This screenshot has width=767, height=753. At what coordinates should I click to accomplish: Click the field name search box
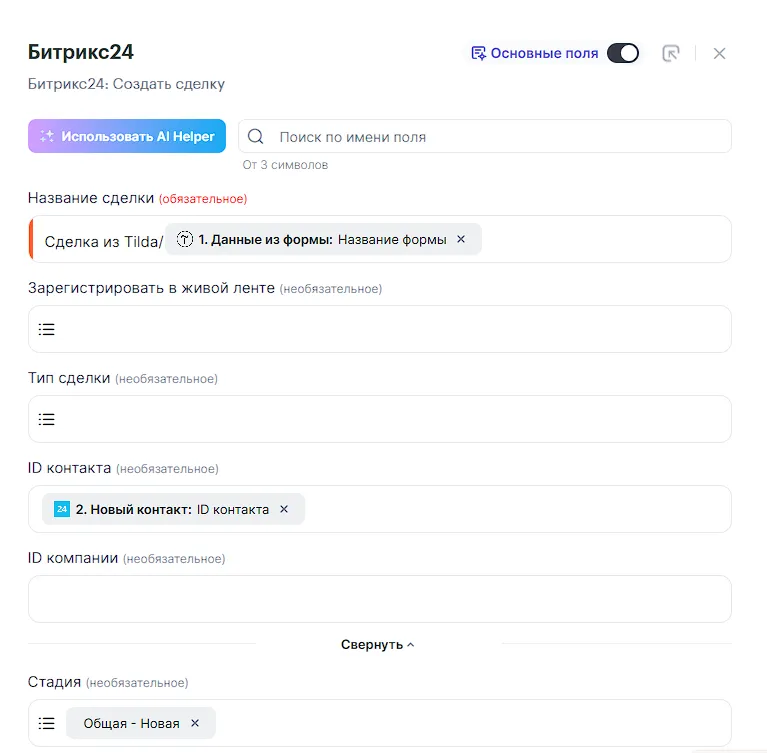click(495, 137)
